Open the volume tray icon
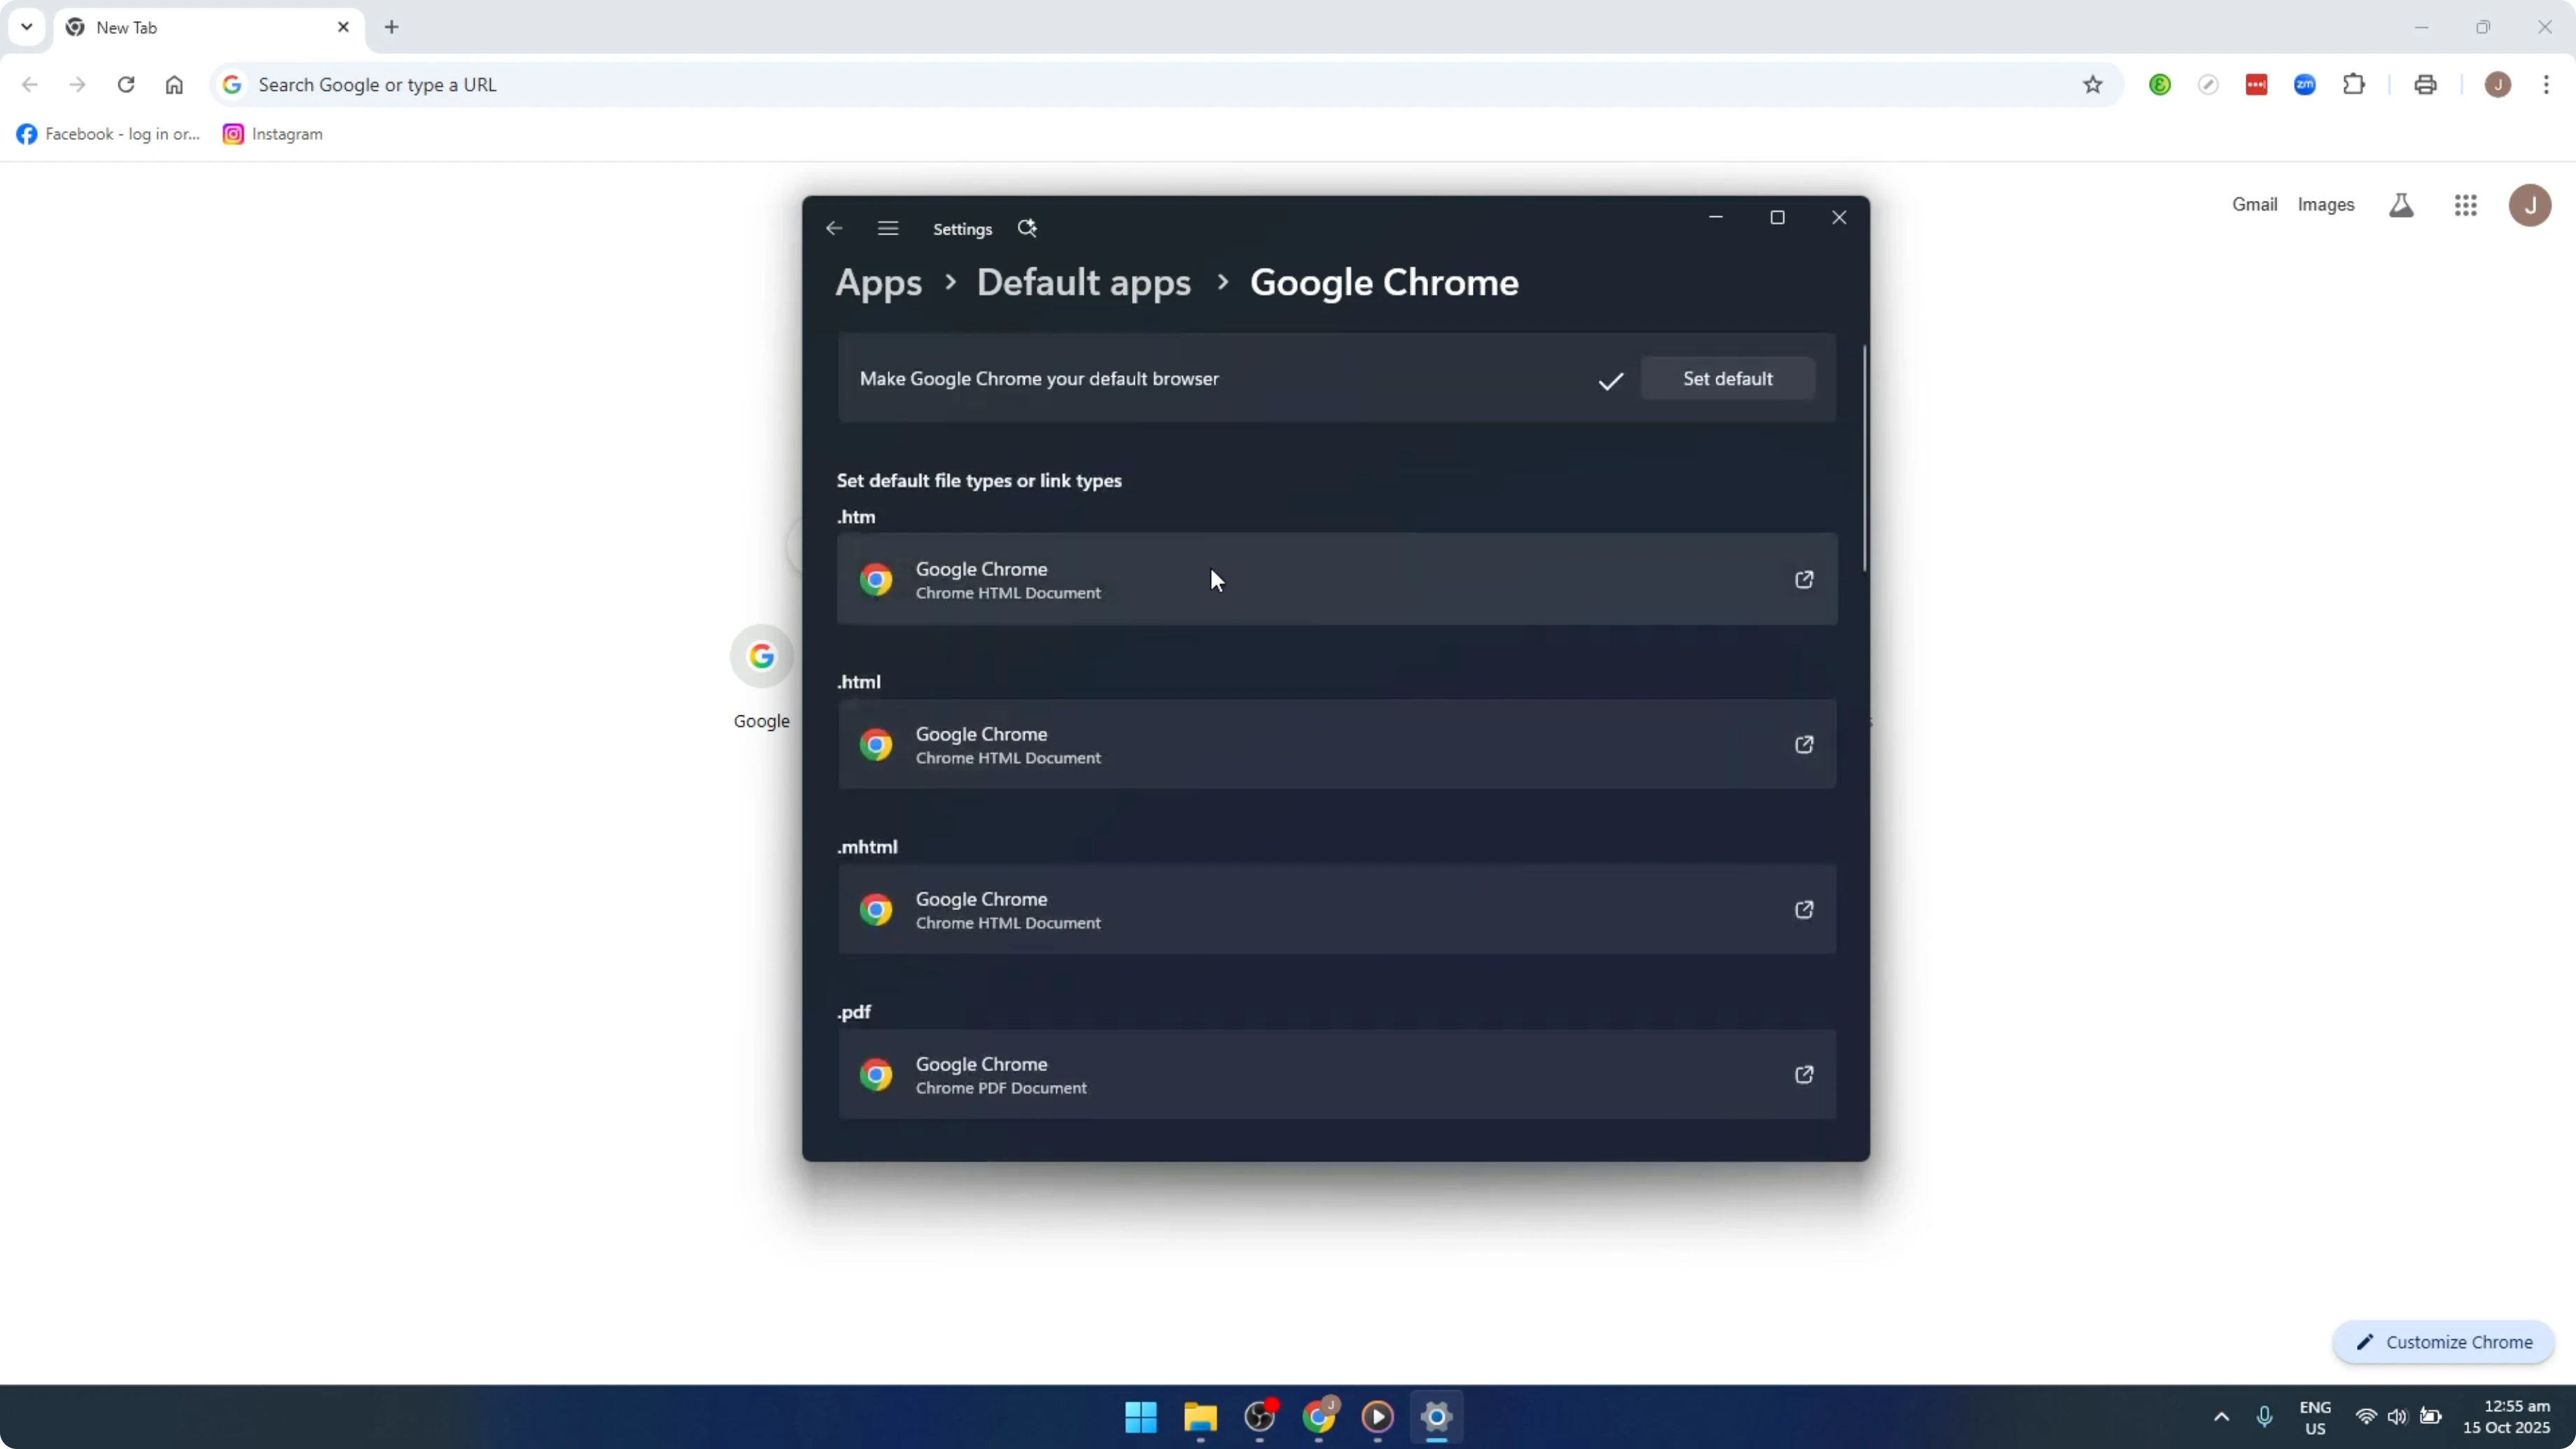This screenshot has width=2576, height=1449. [x=2397, y=1417]
